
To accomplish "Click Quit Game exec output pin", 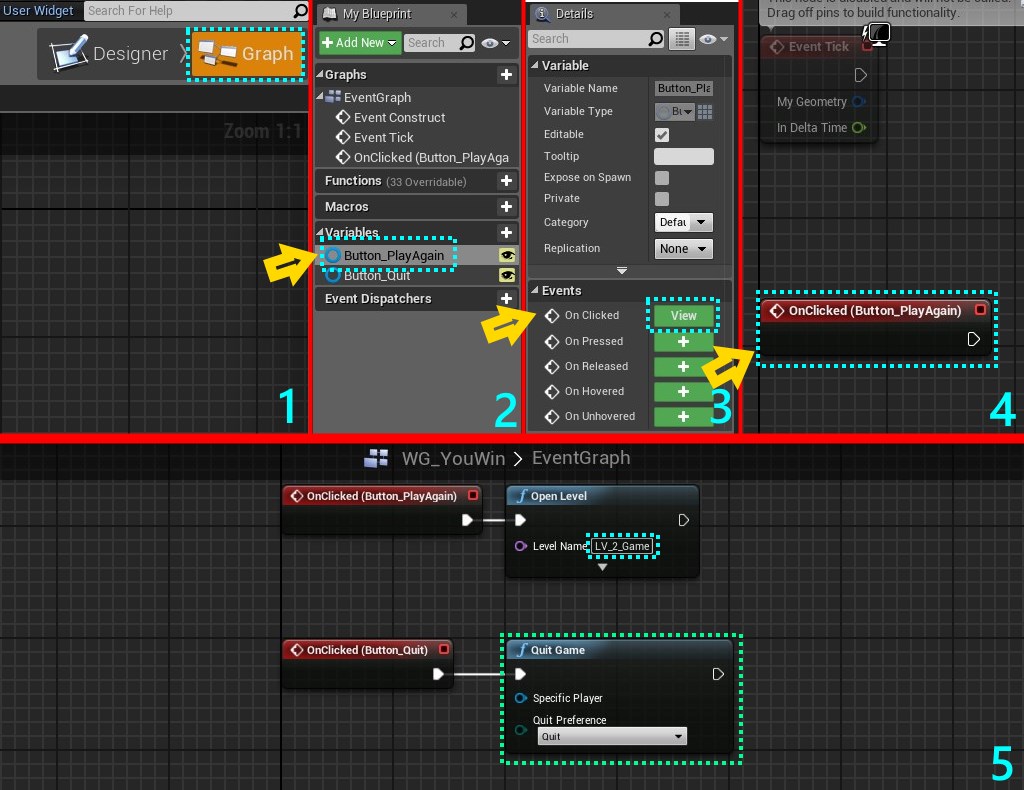I will pos(718,674).
